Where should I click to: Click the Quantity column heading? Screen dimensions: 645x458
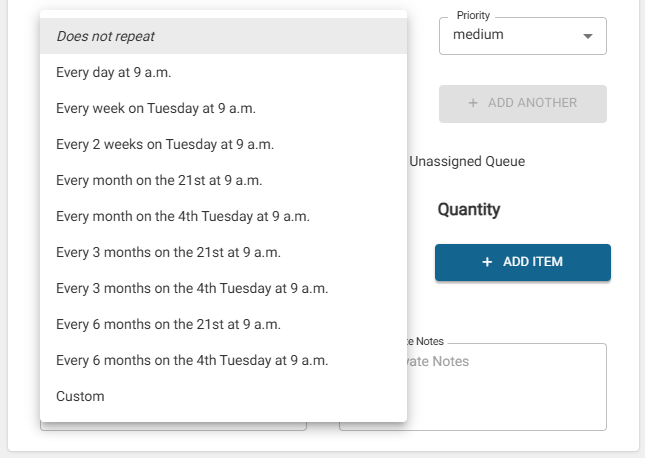(468, 210)
